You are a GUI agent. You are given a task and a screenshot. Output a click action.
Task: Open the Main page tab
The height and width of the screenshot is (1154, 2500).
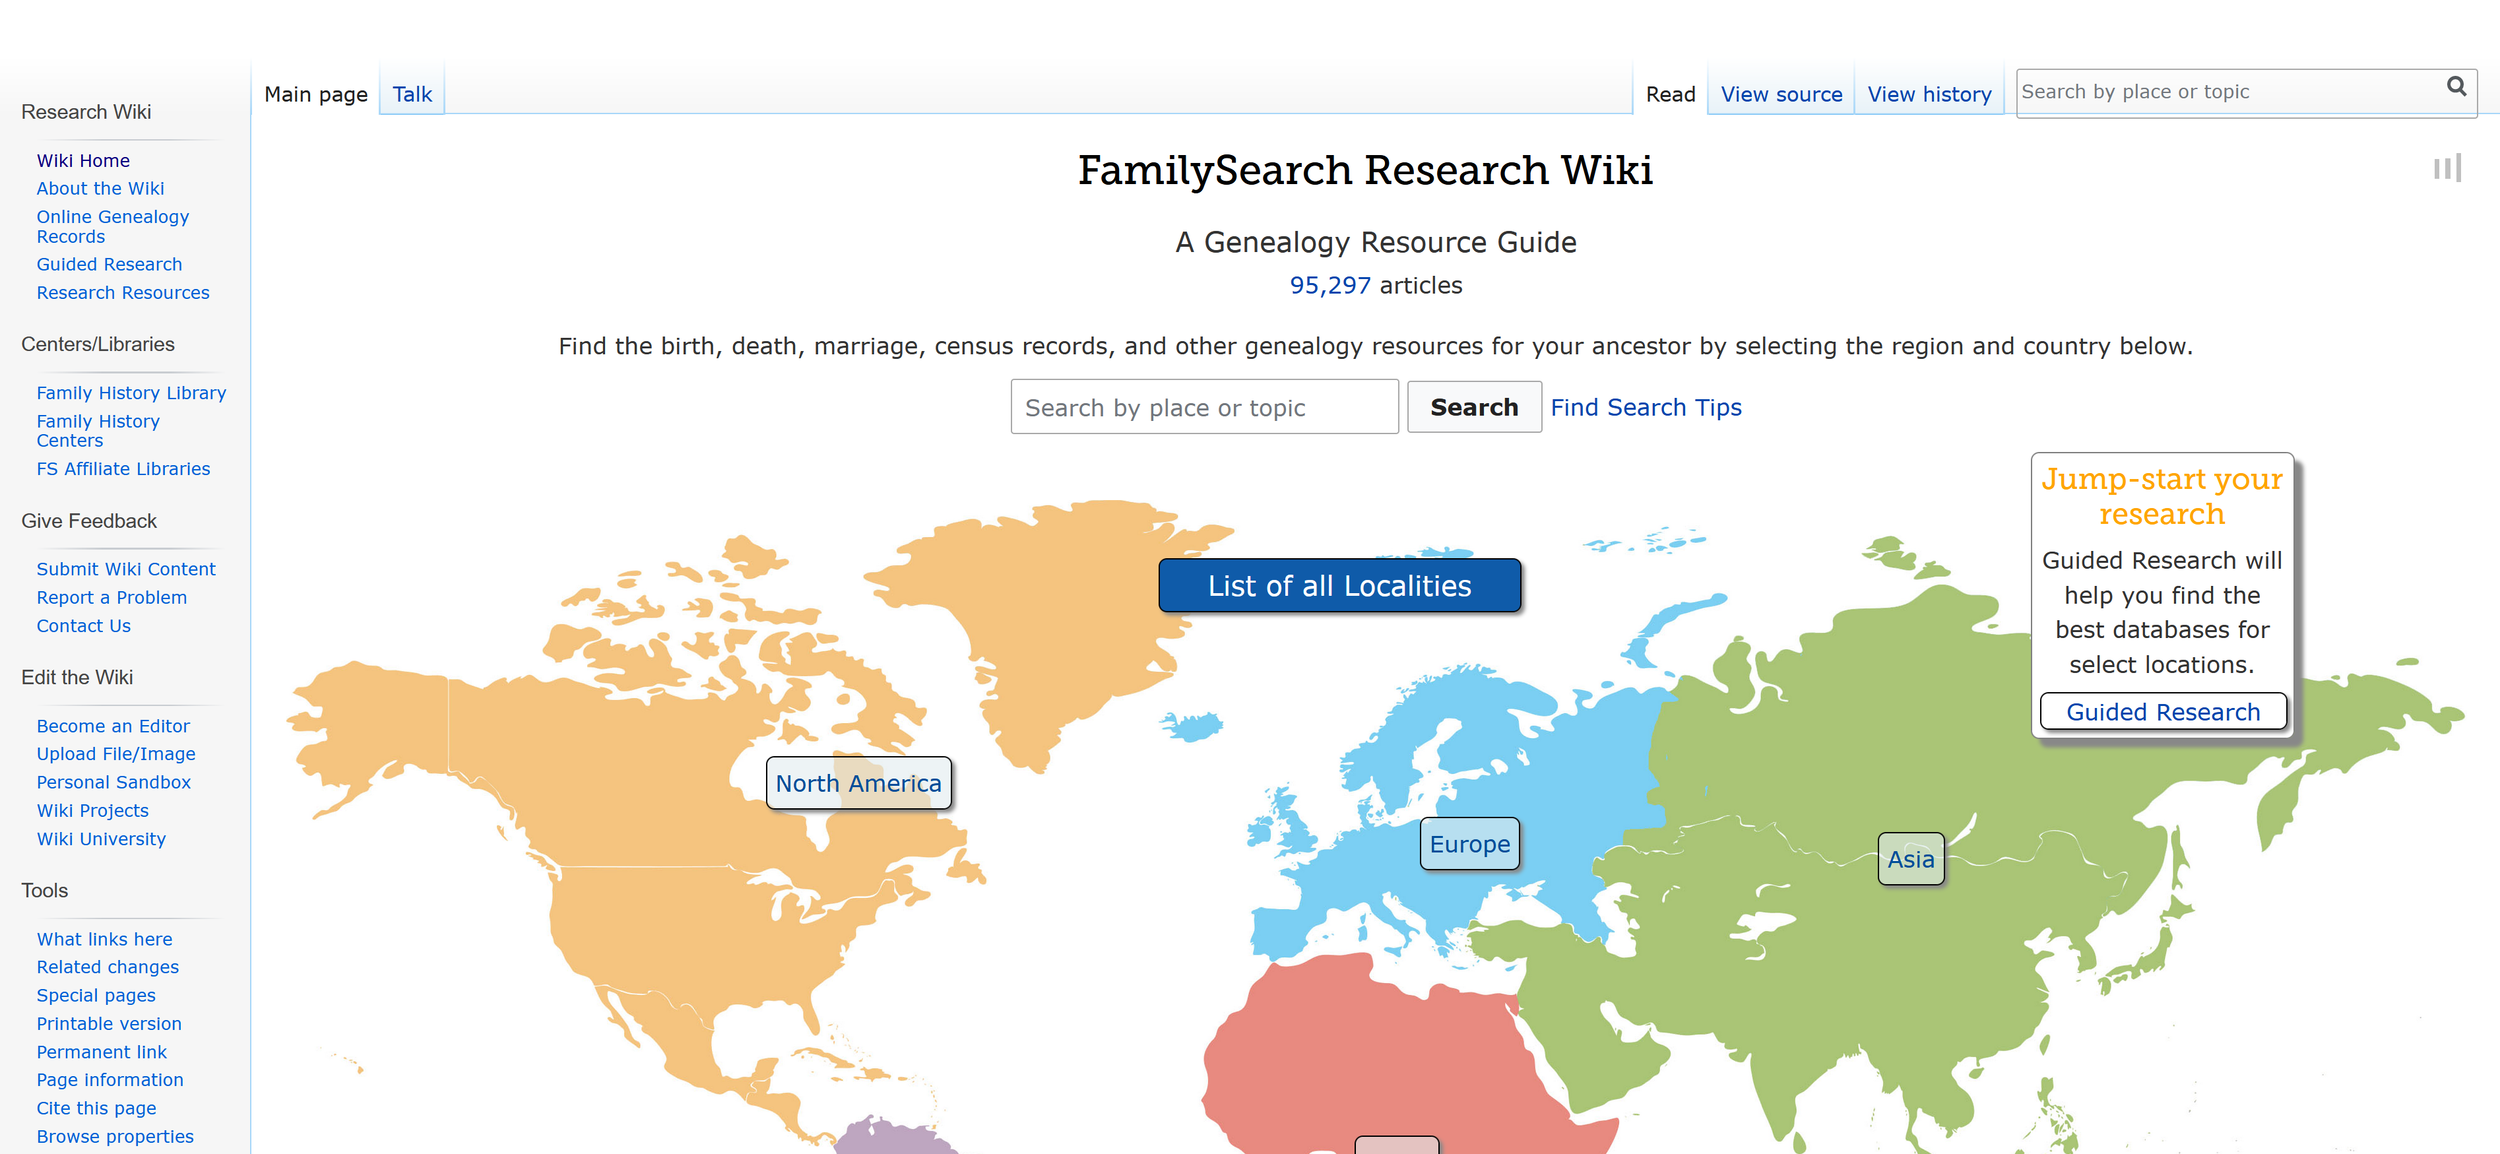pos(316,94)
